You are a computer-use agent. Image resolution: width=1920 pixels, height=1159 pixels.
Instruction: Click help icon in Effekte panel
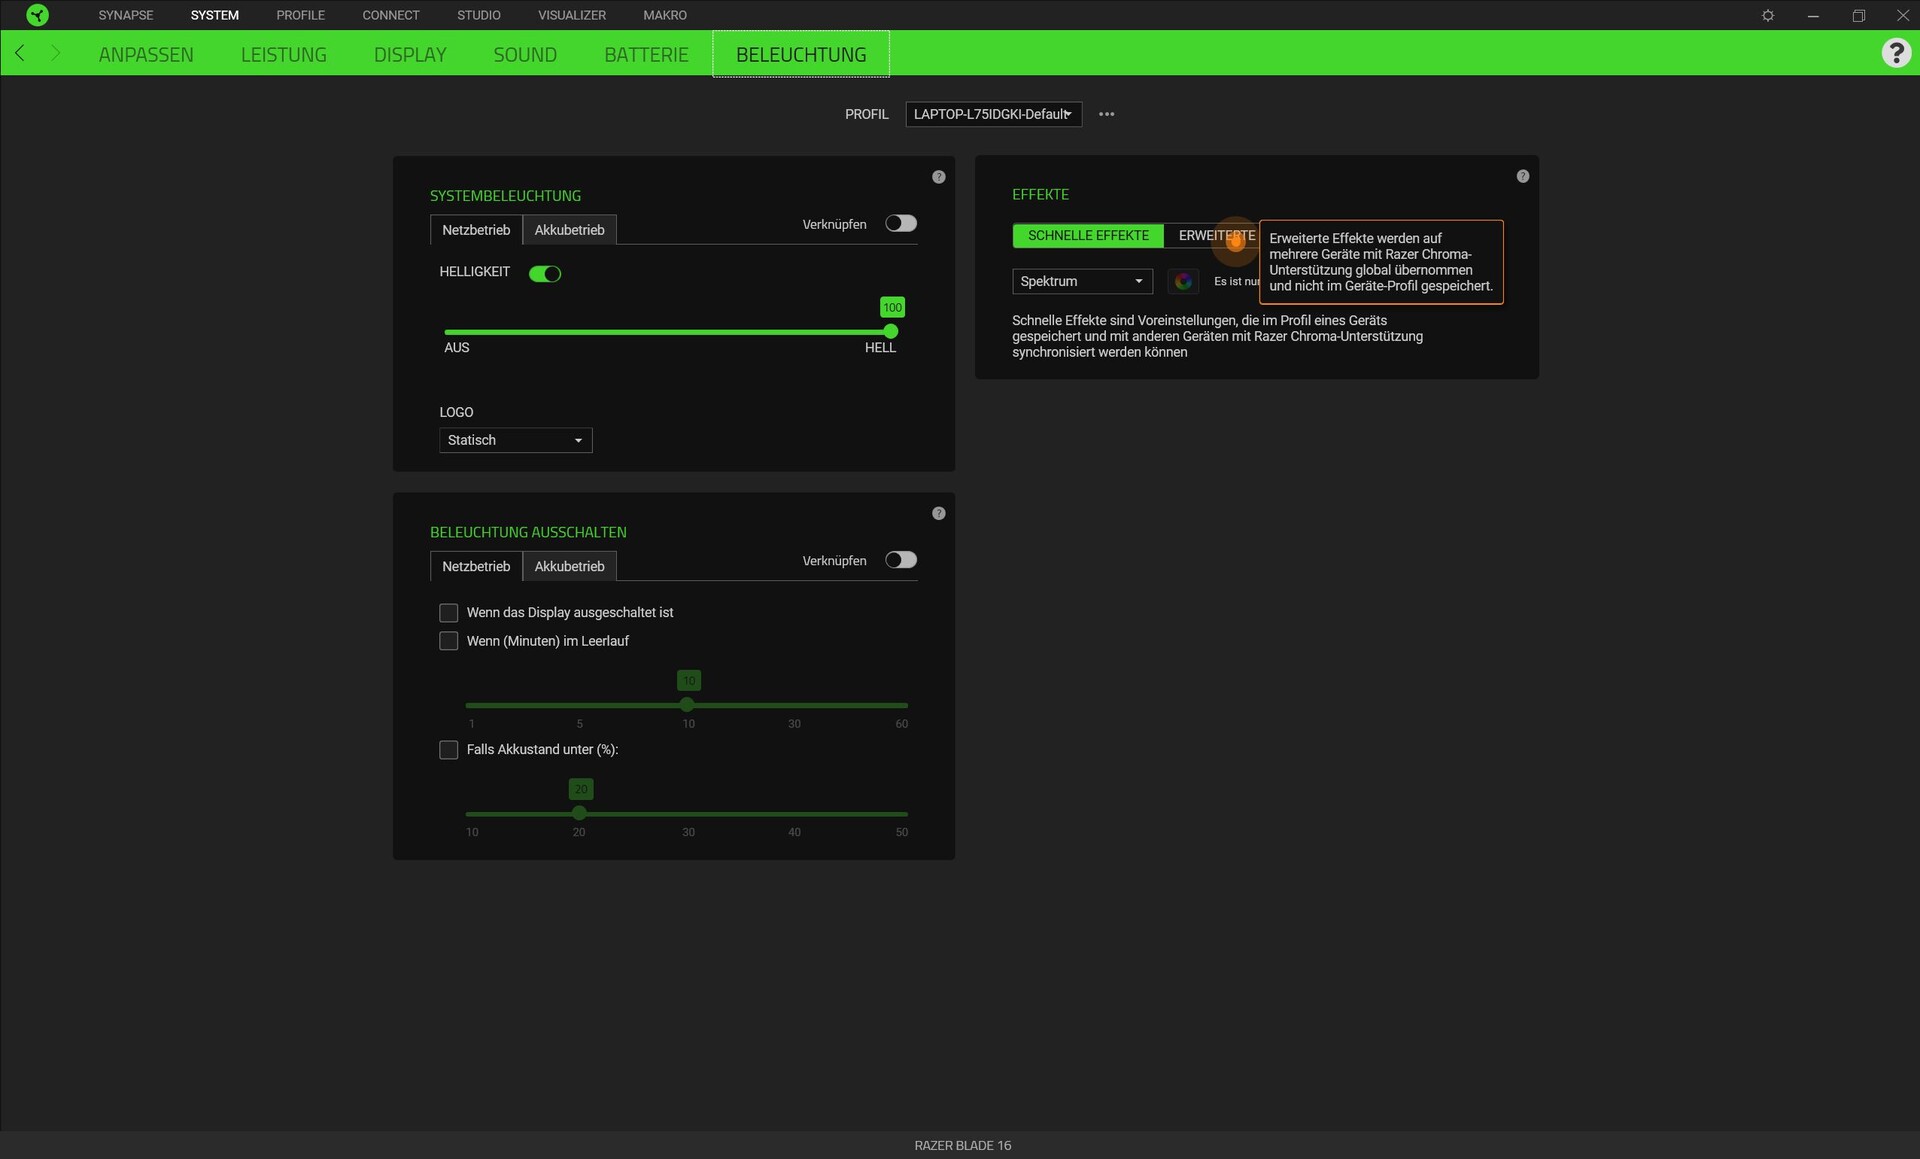point(1522,176)
